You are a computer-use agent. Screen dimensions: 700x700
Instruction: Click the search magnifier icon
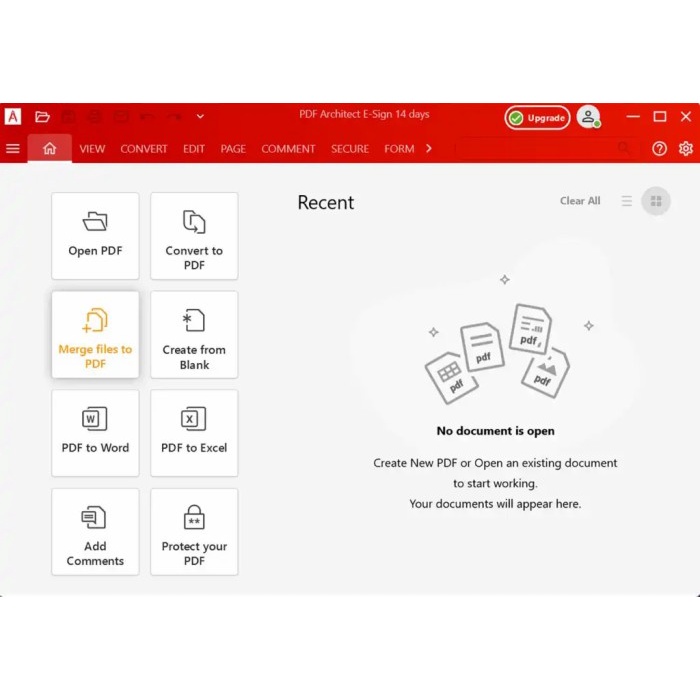624,148
